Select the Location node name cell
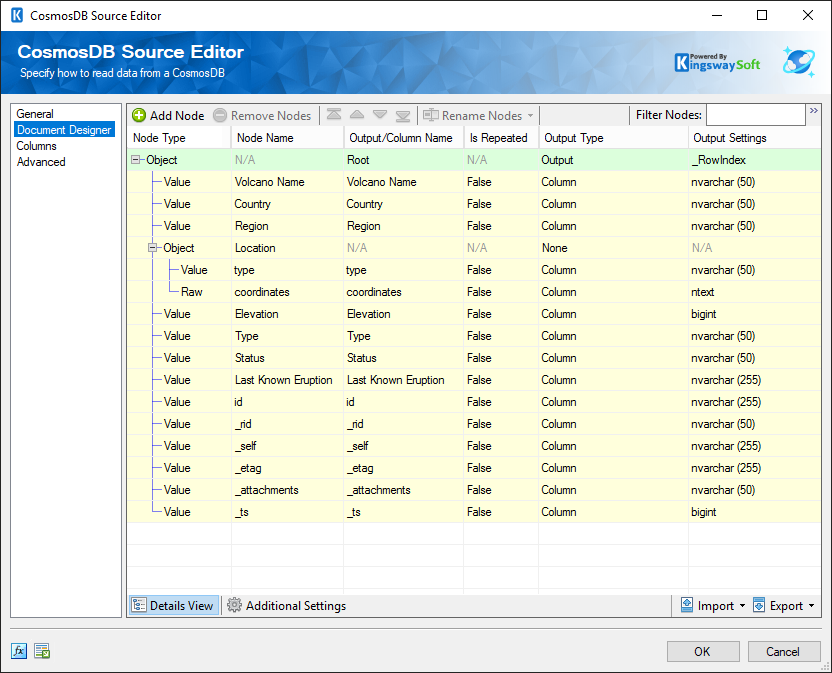This screenshot has width=832, height=673. coord(287,248)
